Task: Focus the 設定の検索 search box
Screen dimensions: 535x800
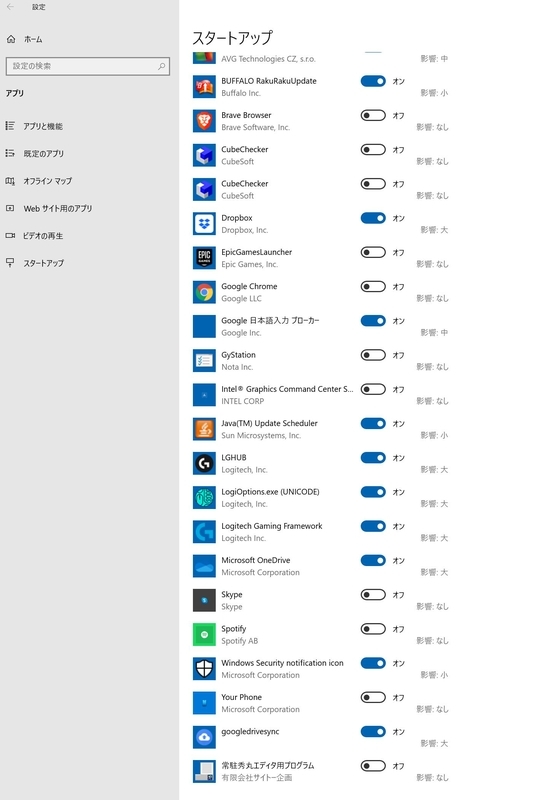Action: pos(88,66)
